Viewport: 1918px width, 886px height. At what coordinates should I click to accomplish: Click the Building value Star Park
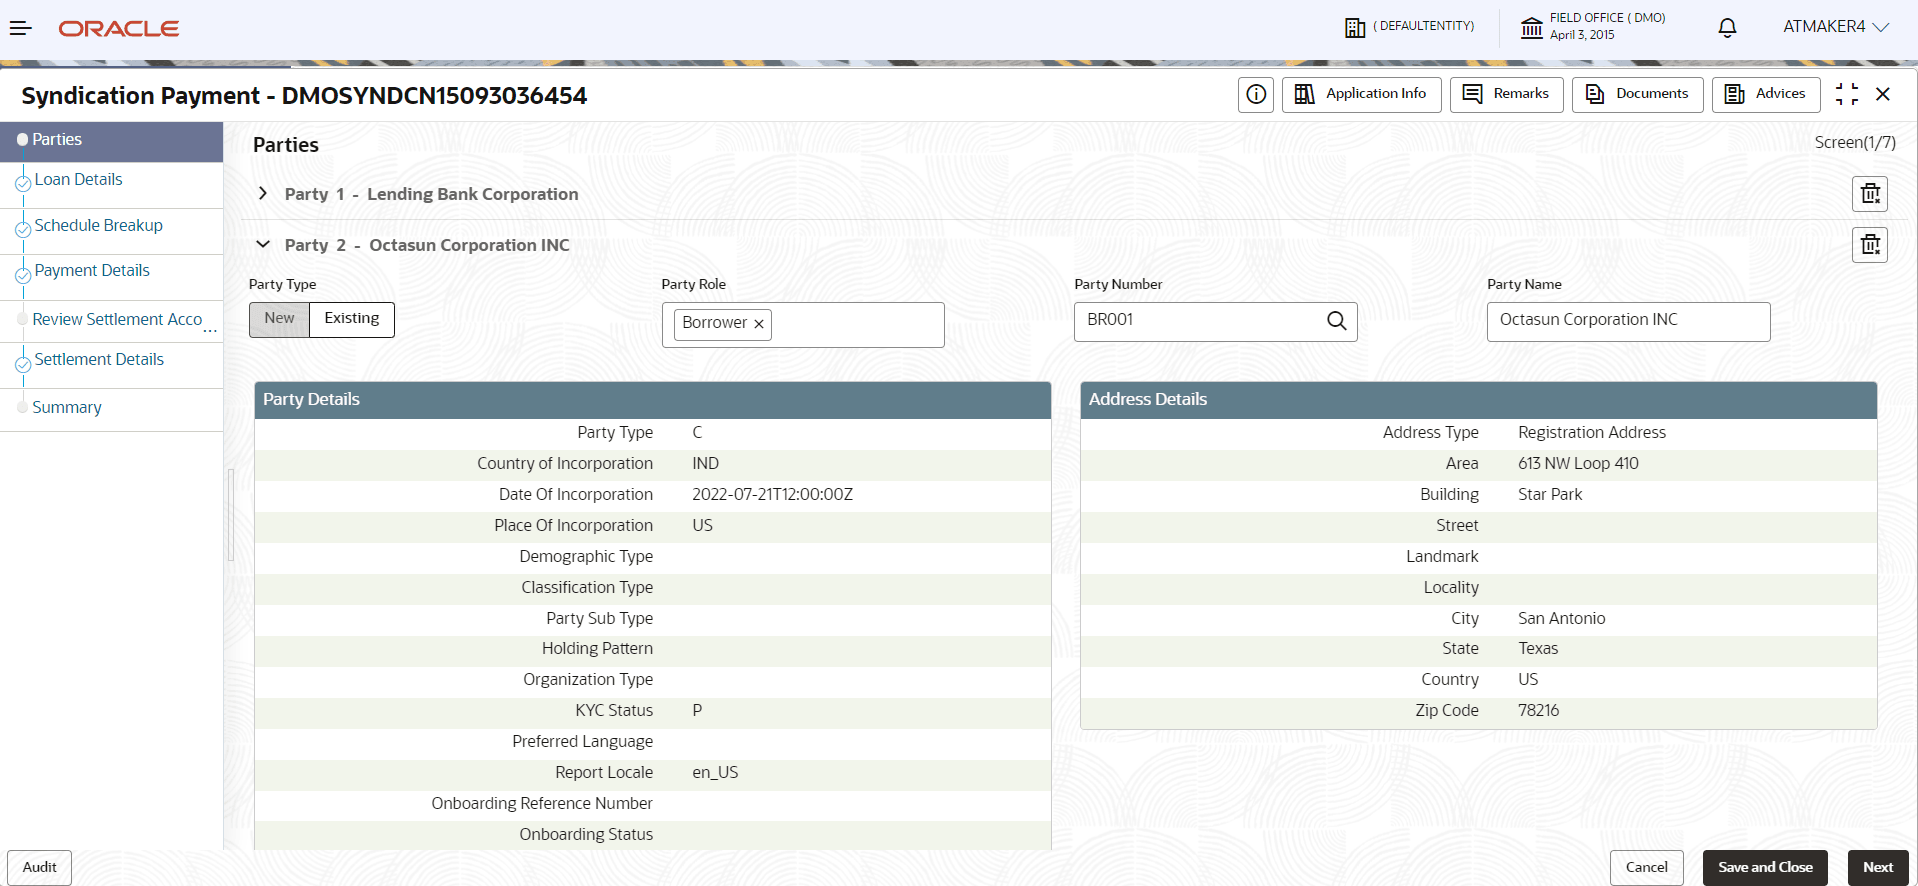coord(1550,495)
